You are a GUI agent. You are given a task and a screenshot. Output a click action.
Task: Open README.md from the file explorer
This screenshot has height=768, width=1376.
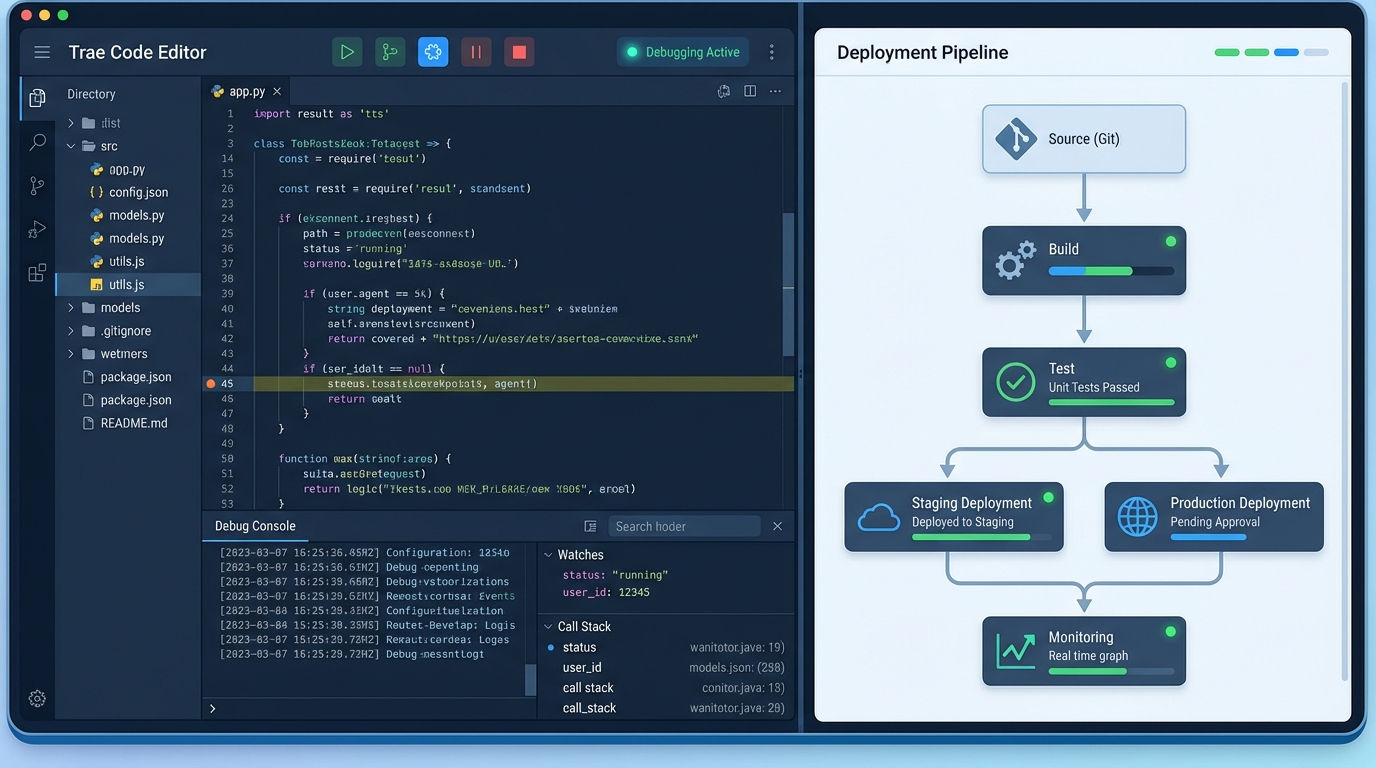[130, 422]
